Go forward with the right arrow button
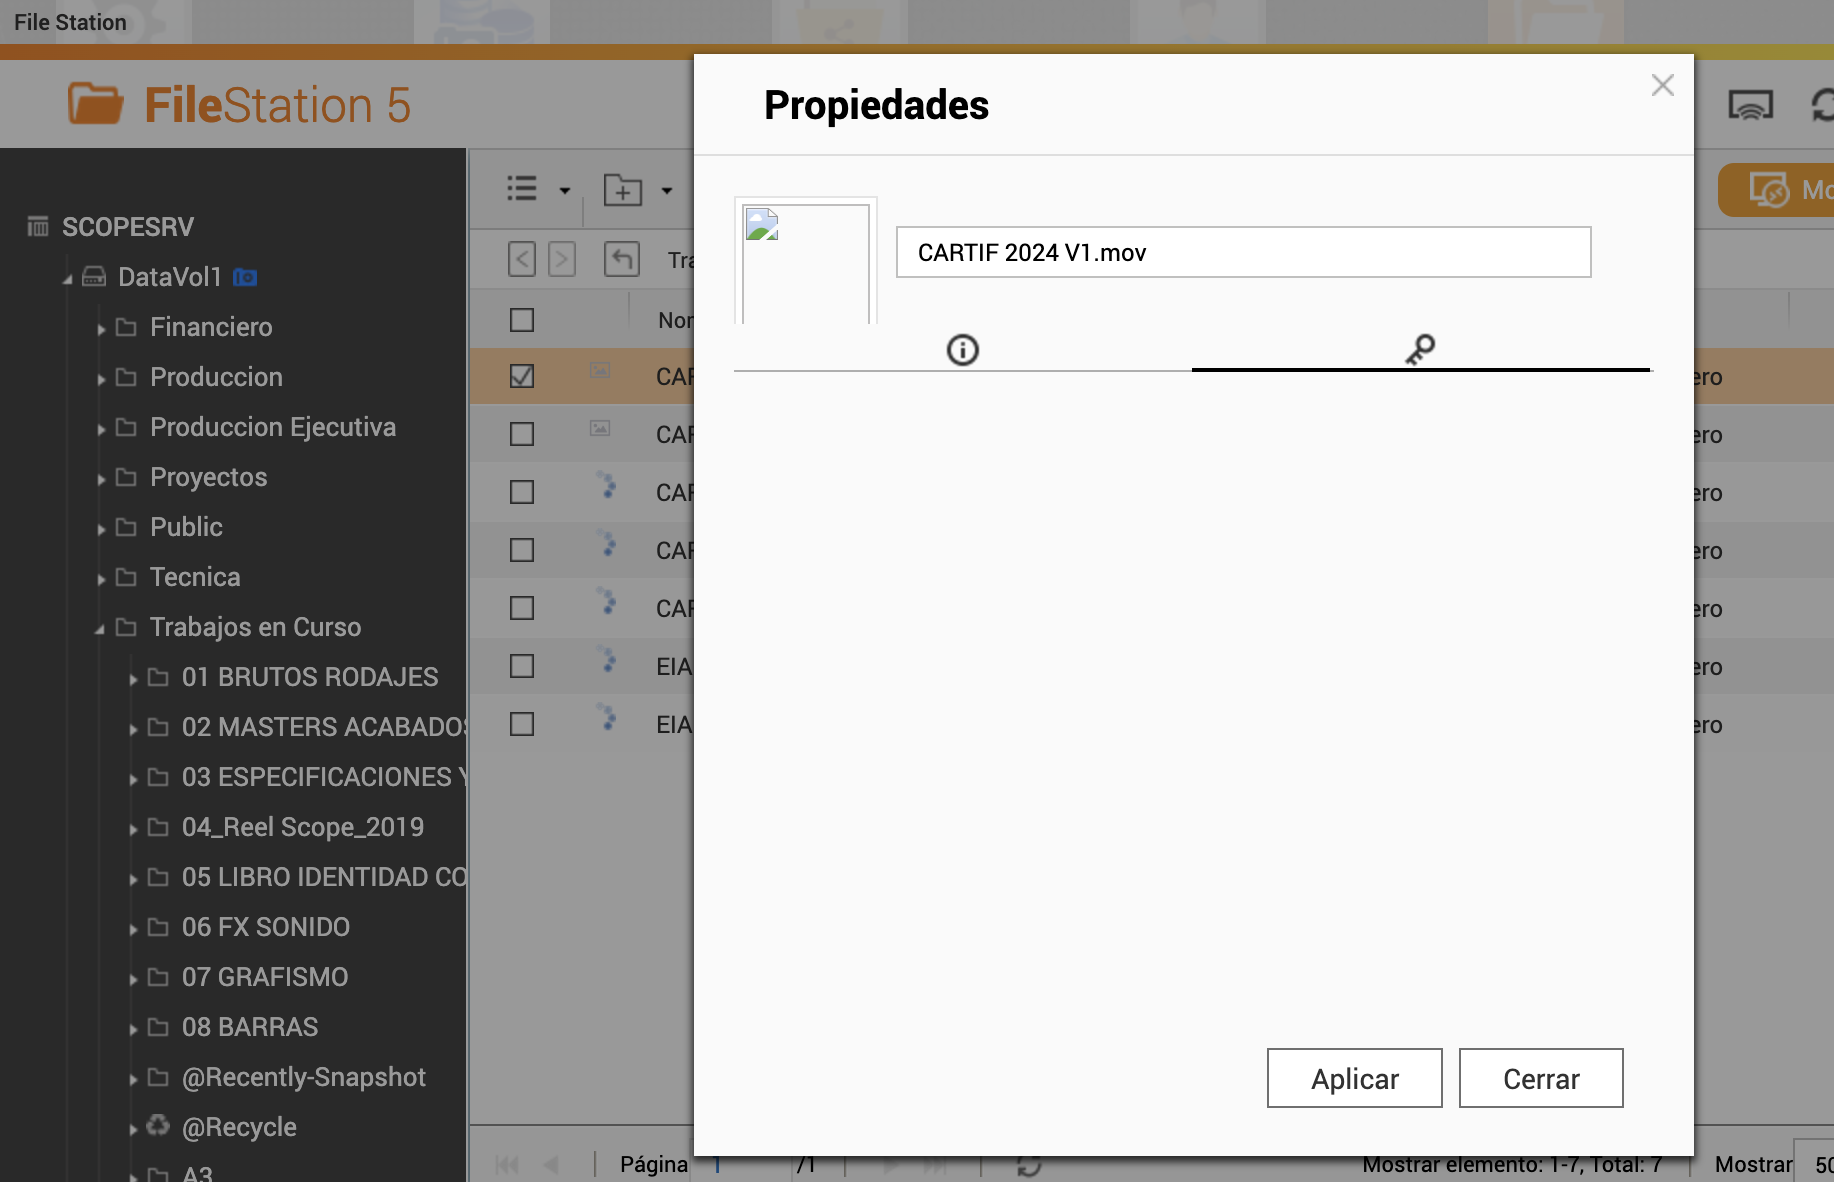The height and width of the screenshot is (1182, 1834). pyautogui.click(x=562, y=259)
